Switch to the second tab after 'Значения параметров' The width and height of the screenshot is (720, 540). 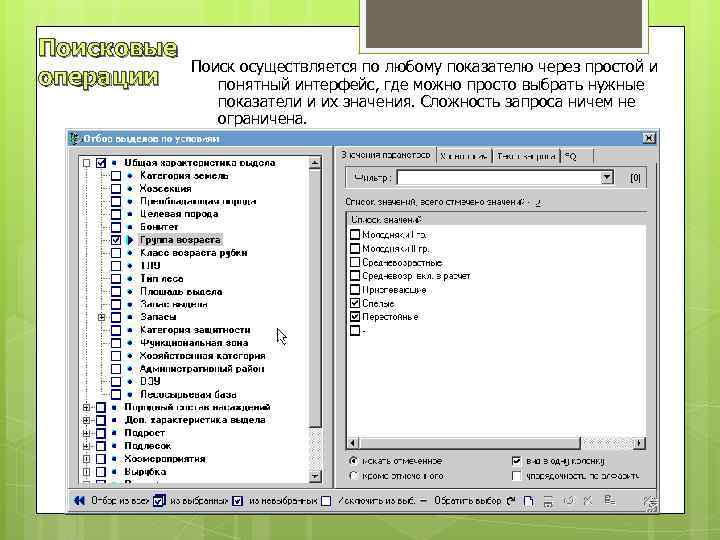click(464, 156)
